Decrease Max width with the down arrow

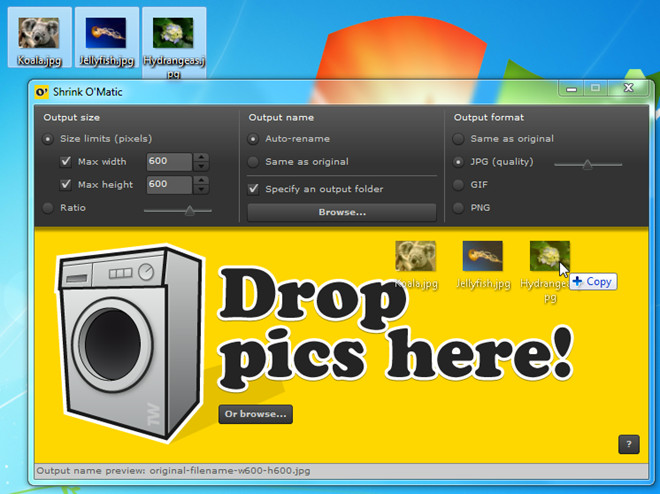pos(201,166)
